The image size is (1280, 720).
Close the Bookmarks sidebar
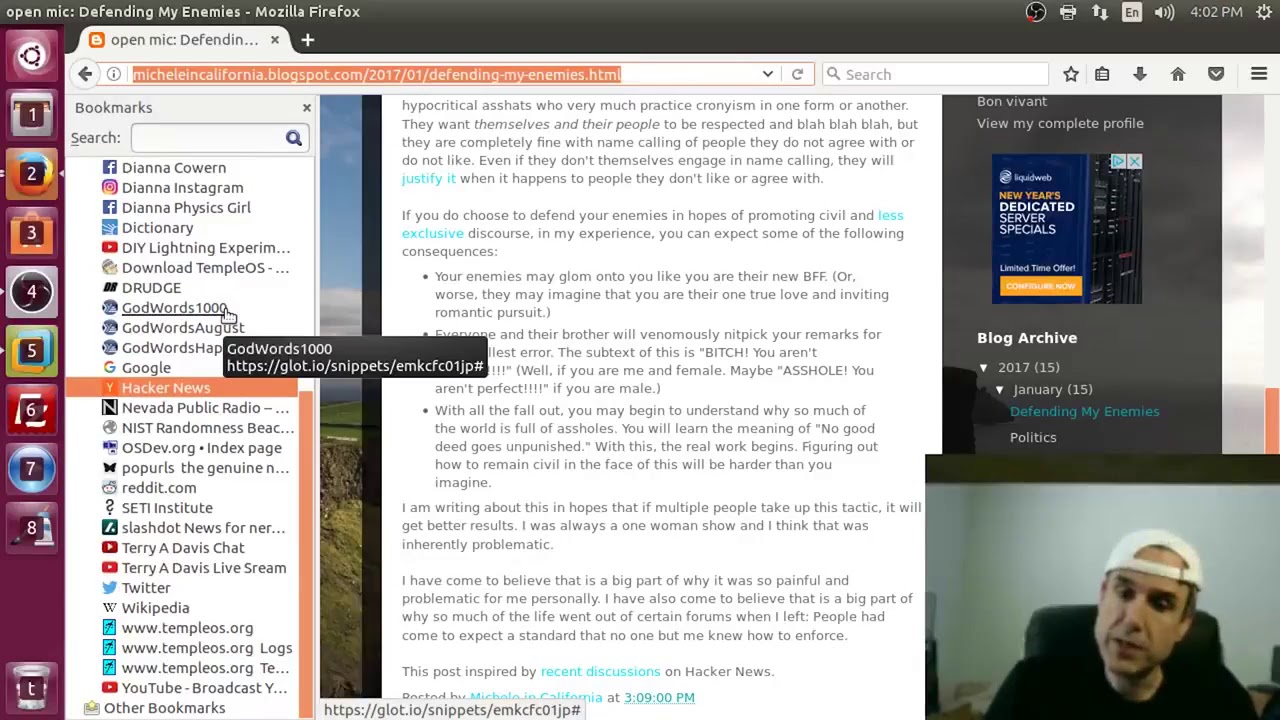tap(307, 107)
